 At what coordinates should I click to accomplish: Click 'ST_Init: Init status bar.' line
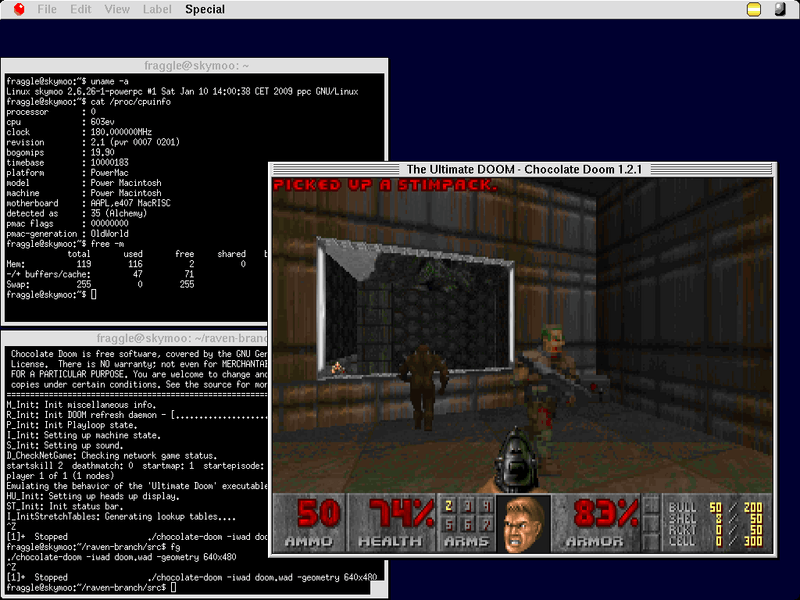65,506
